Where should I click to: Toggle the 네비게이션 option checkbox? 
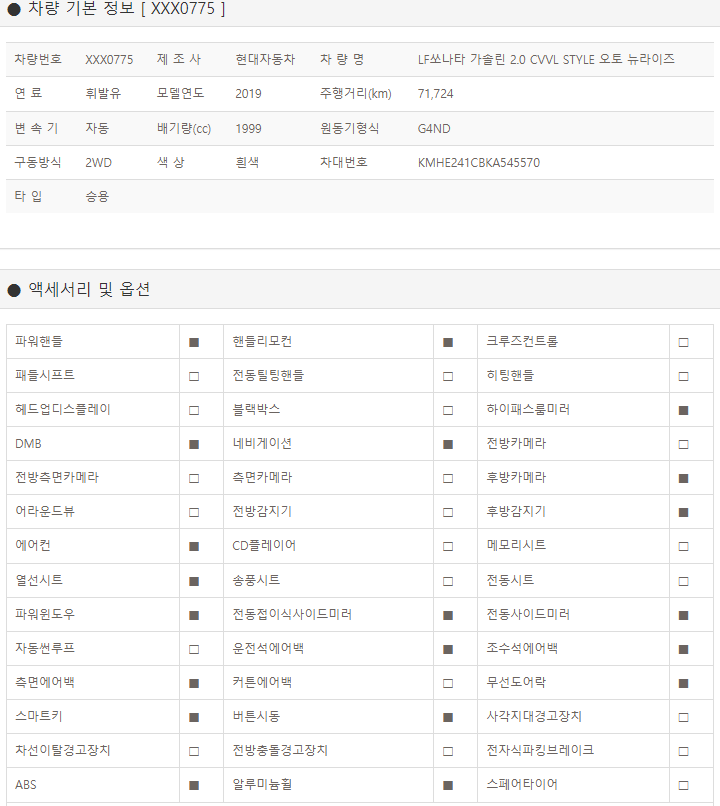click(x=448, y=444)
